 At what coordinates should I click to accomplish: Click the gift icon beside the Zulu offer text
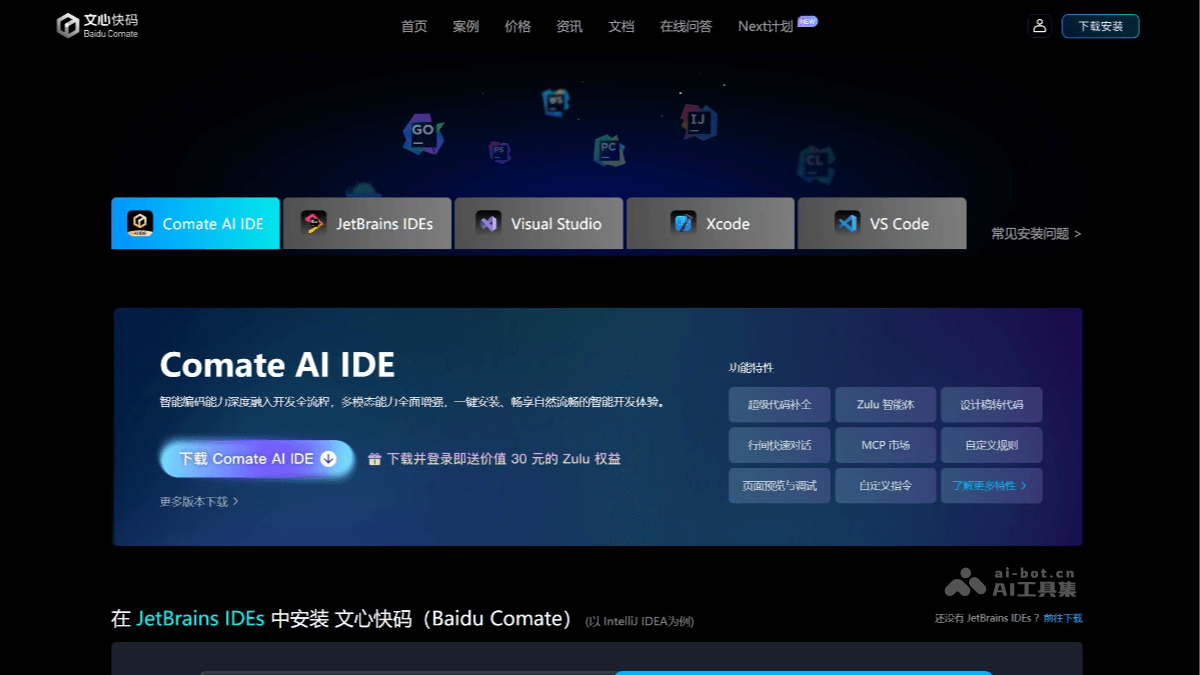pyautogui.click(x=374, y=458)
